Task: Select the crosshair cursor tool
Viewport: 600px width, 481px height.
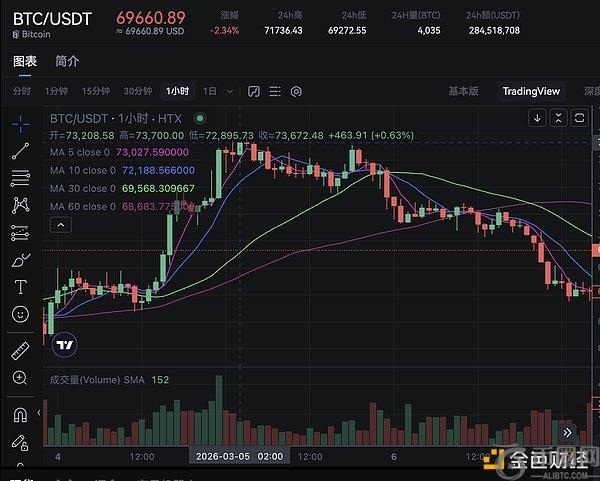Action: point(20,124)
